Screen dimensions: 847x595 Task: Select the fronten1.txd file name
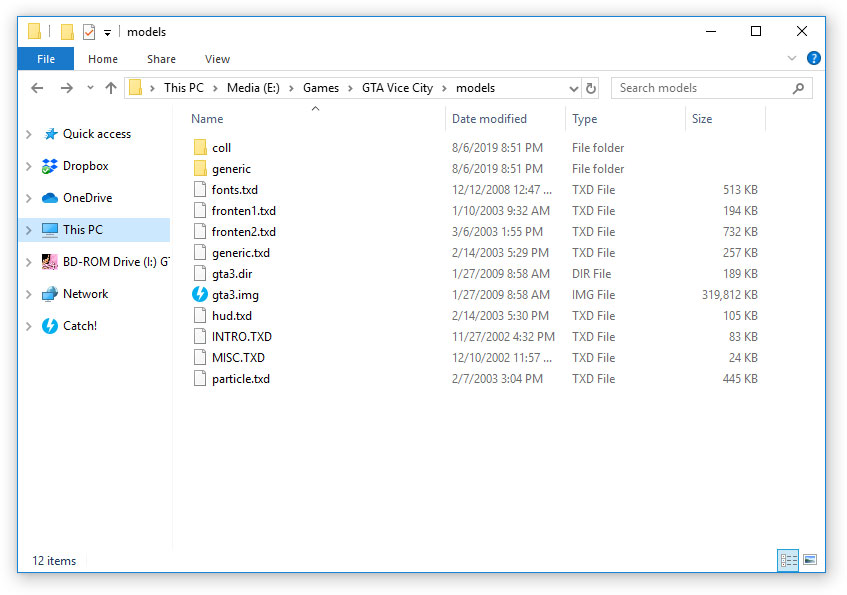244,211
